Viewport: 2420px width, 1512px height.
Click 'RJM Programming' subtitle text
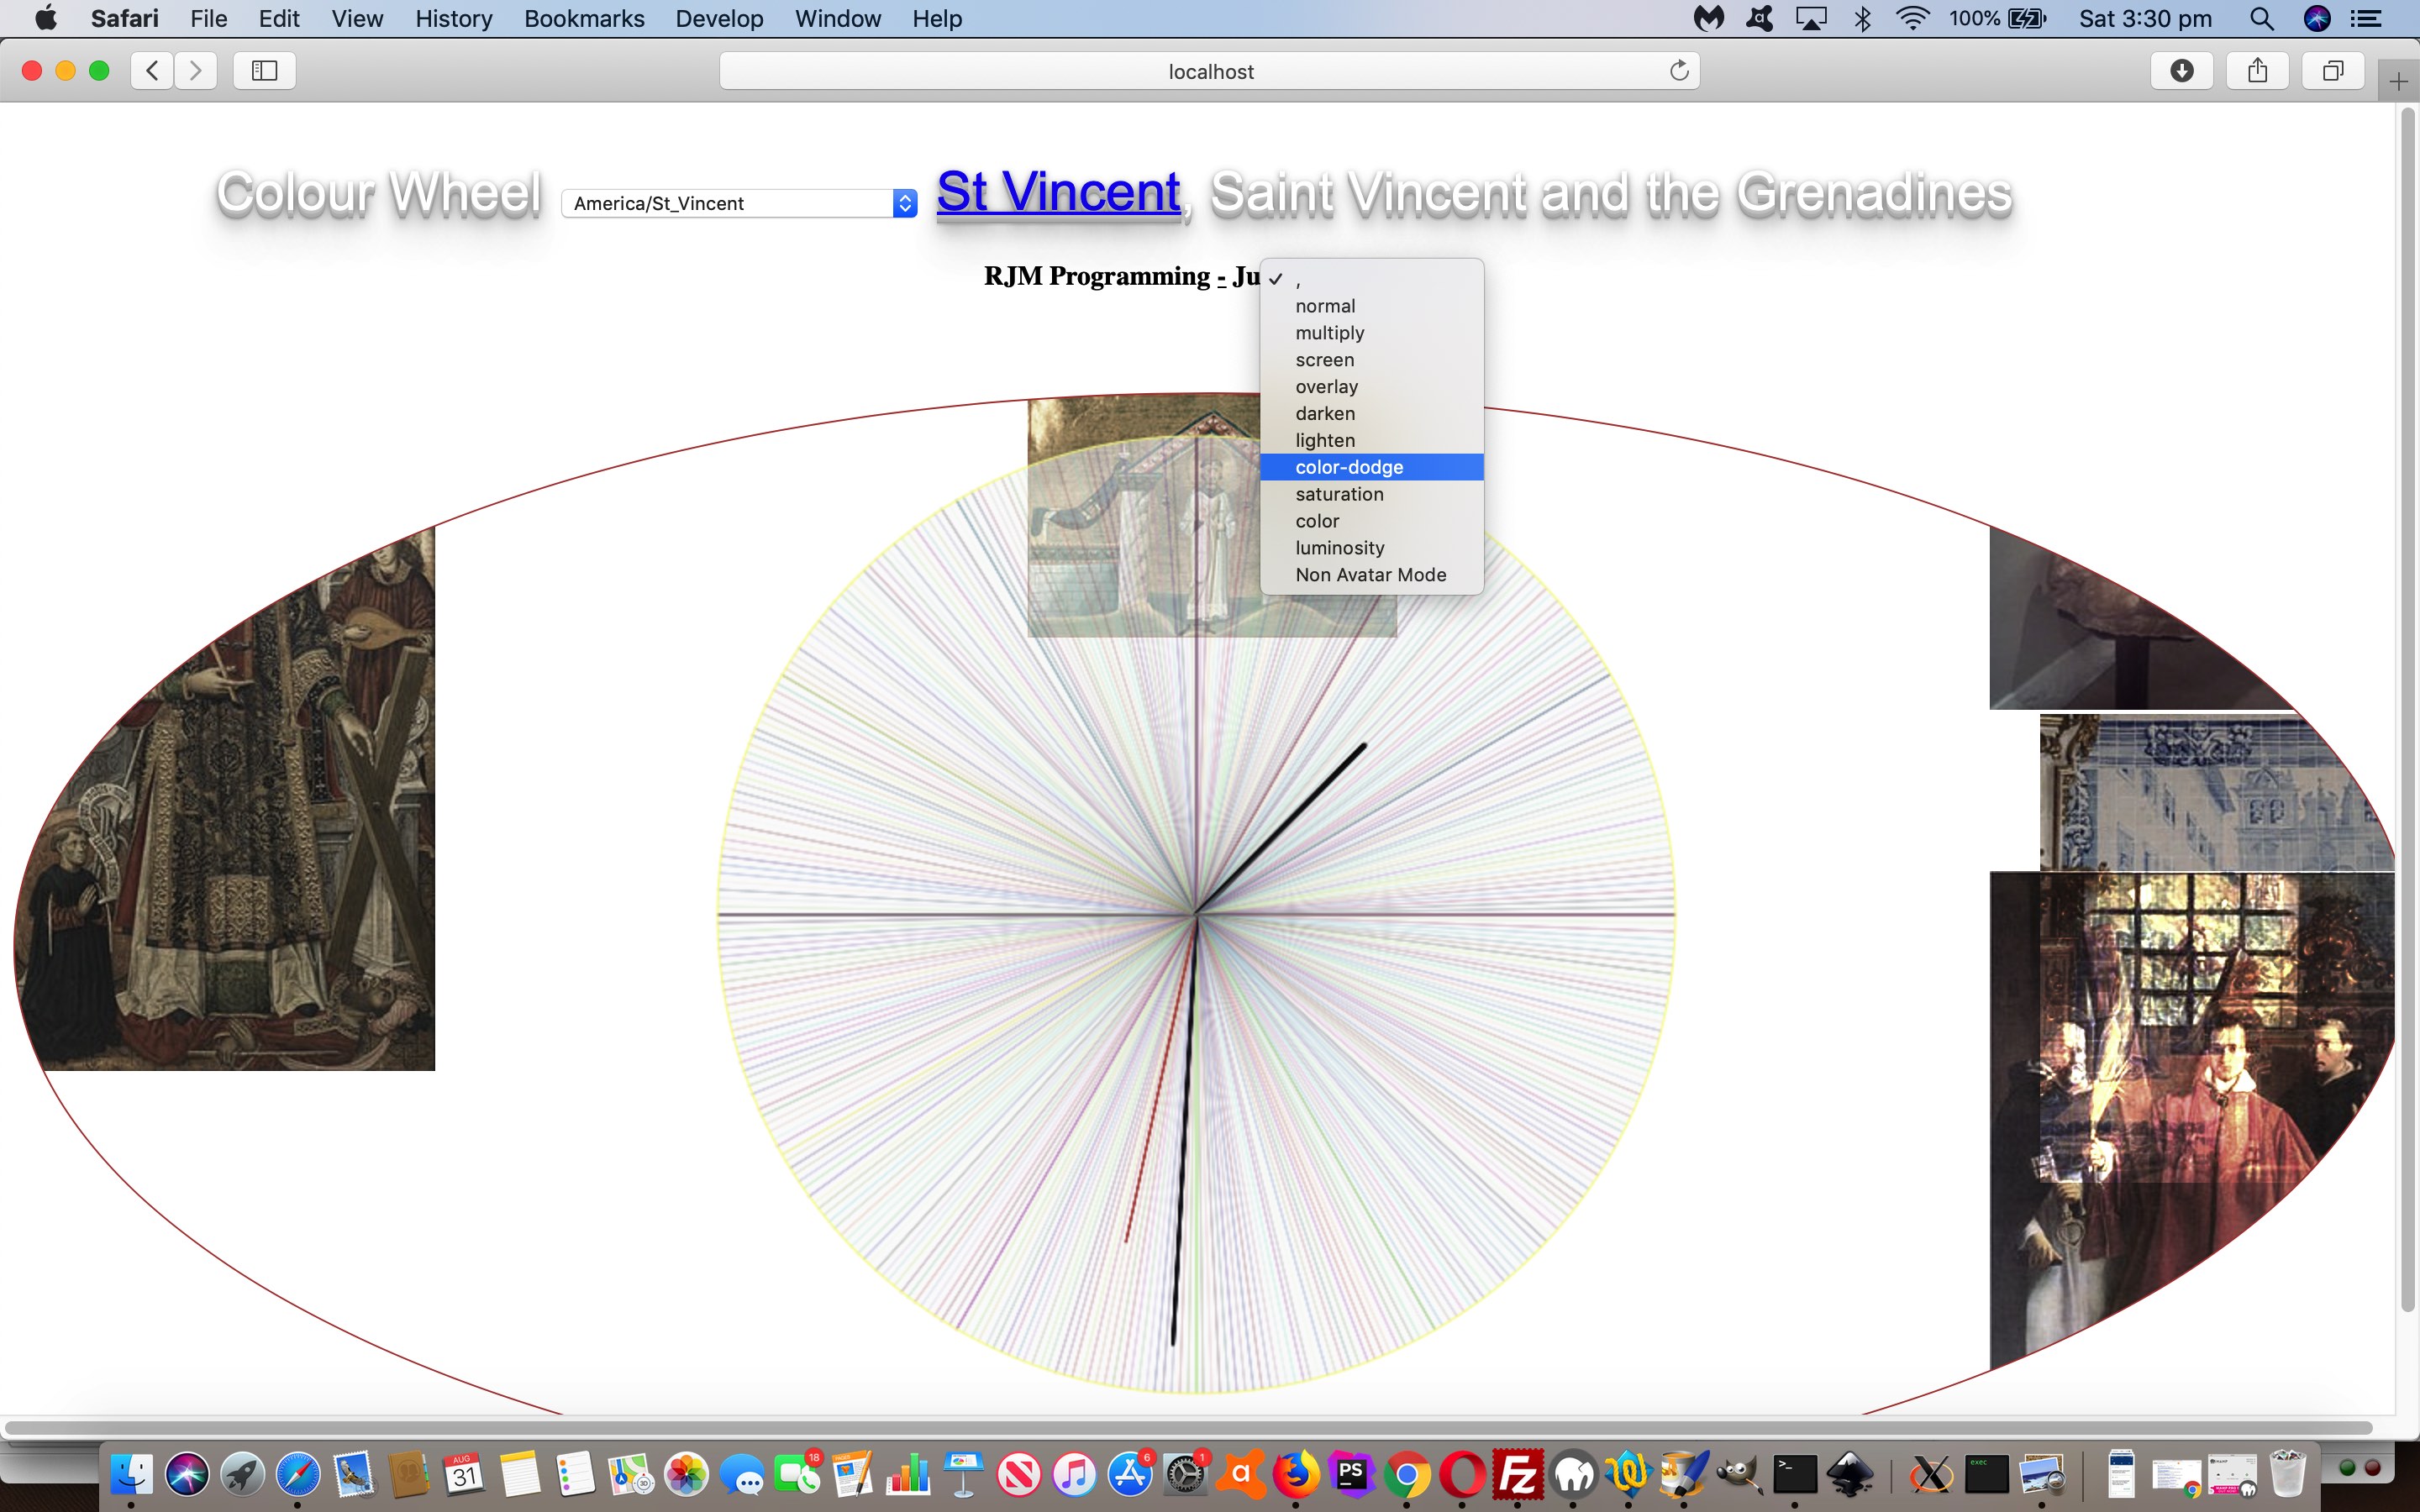coord(1097,276)
